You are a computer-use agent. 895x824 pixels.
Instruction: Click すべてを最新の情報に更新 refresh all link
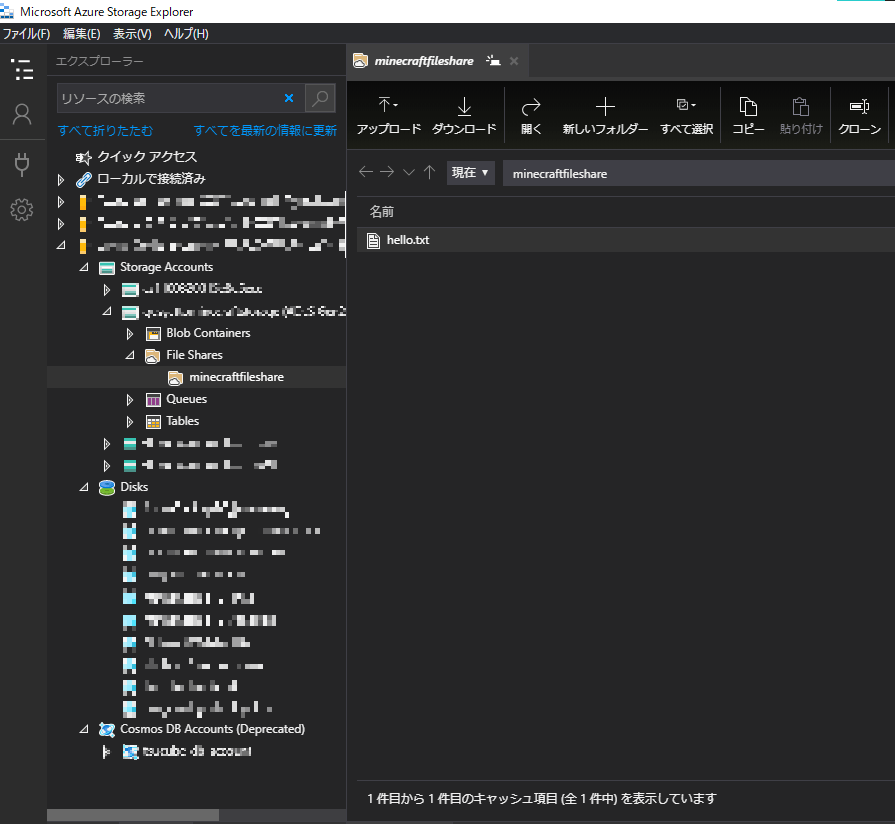point(265,131)
